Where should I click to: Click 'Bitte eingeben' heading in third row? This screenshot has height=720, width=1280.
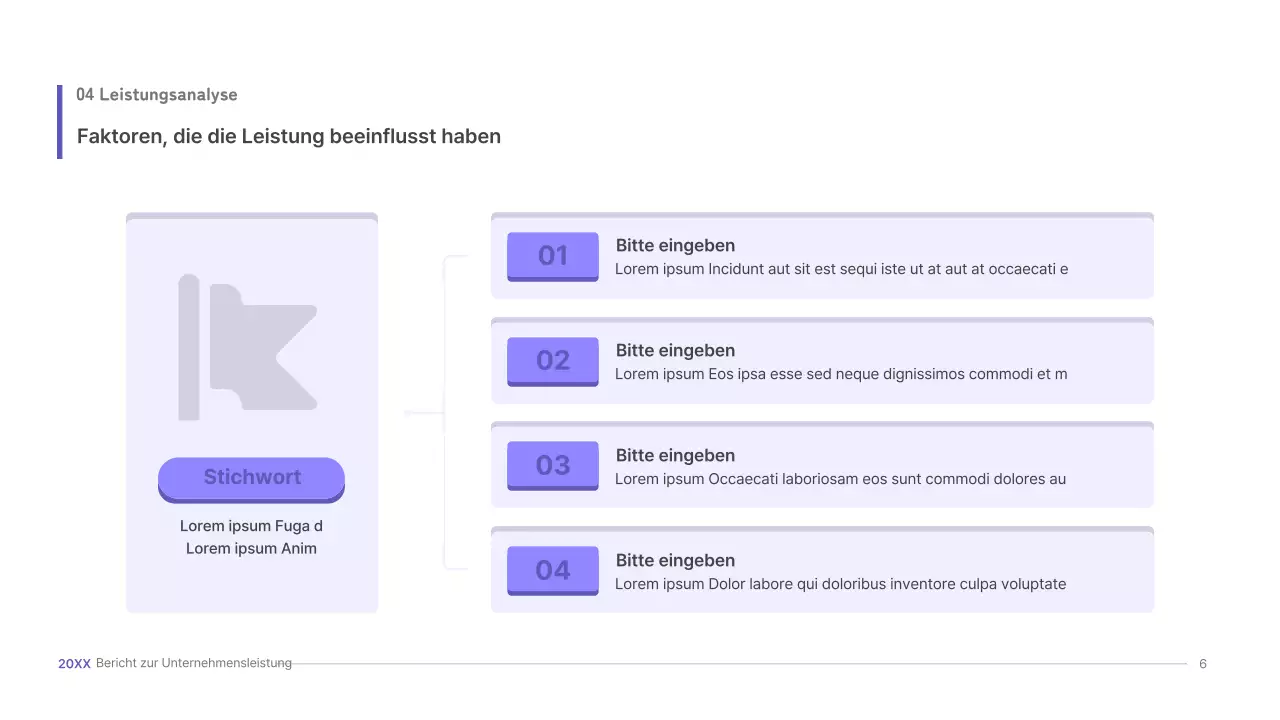[675, 456]
